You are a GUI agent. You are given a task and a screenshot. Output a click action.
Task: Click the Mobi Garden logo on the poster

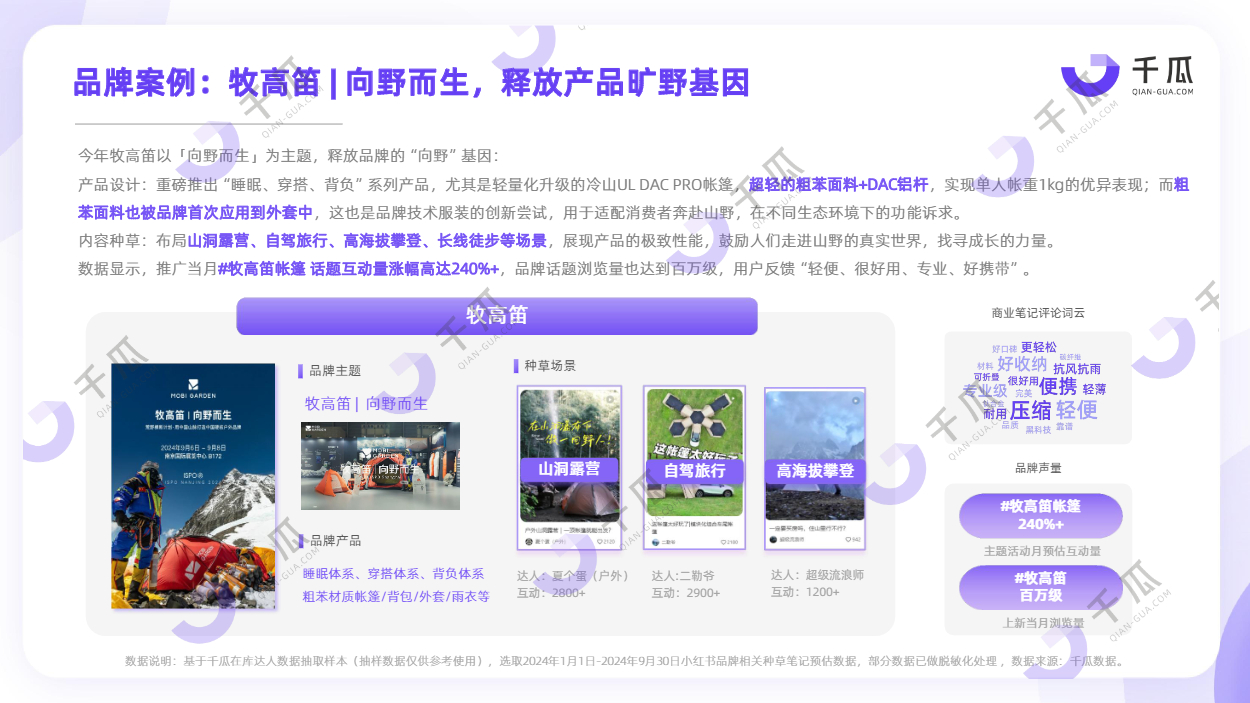tap(194, 386)
